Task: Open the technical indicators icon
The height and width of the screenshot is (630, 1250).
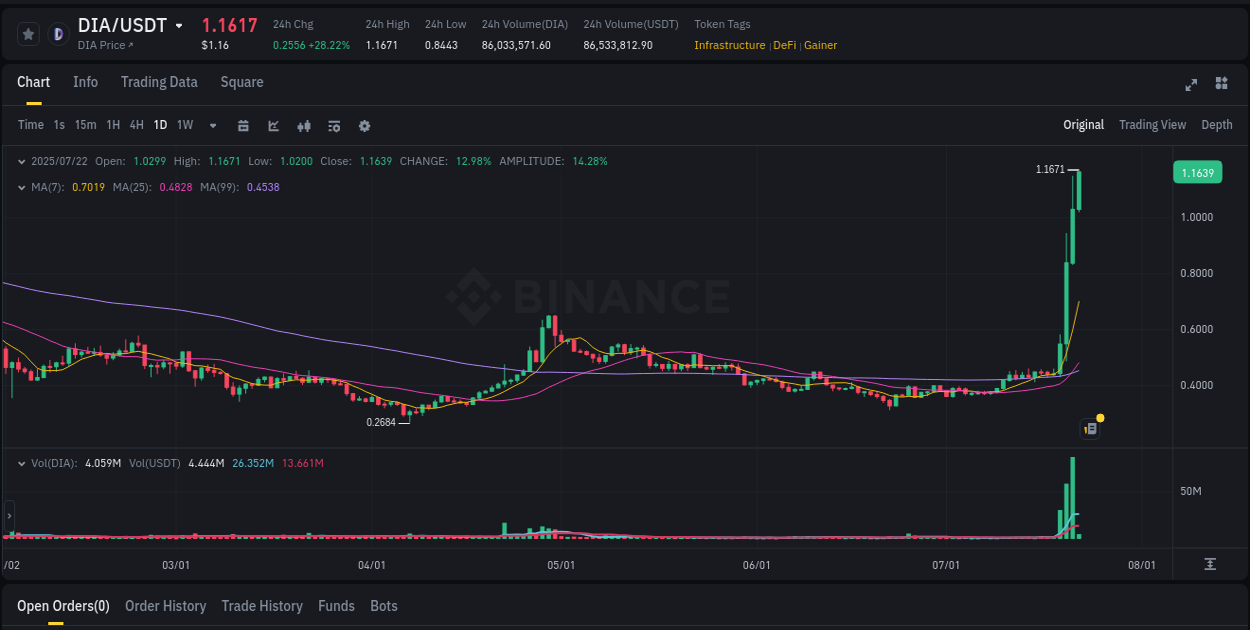Action: pos(304,125)
